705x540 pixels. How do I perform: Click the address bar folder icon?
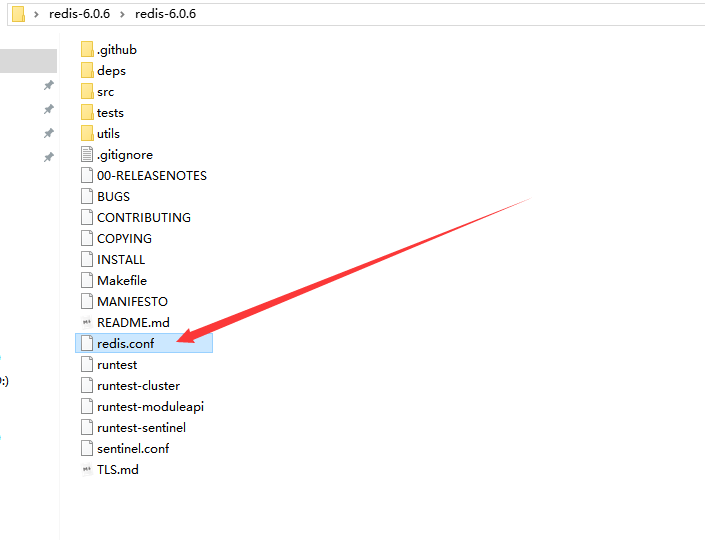(18, 14)
